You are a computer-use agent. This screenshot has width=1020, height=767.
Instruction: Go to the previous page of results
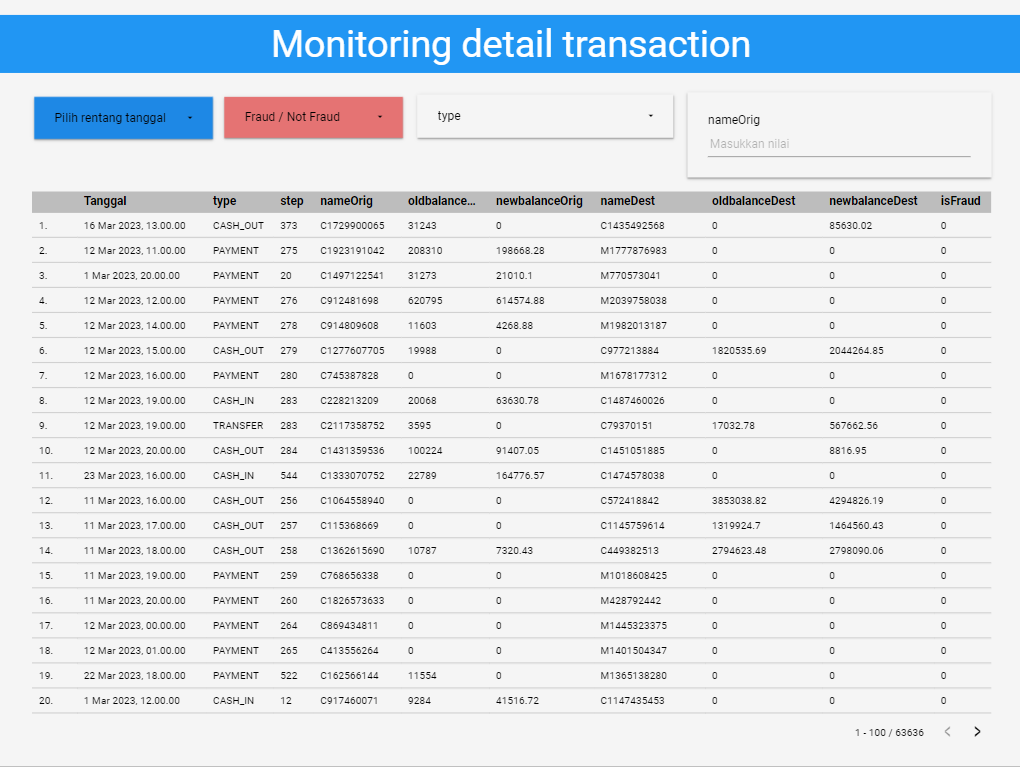click(x=946, y=733)
